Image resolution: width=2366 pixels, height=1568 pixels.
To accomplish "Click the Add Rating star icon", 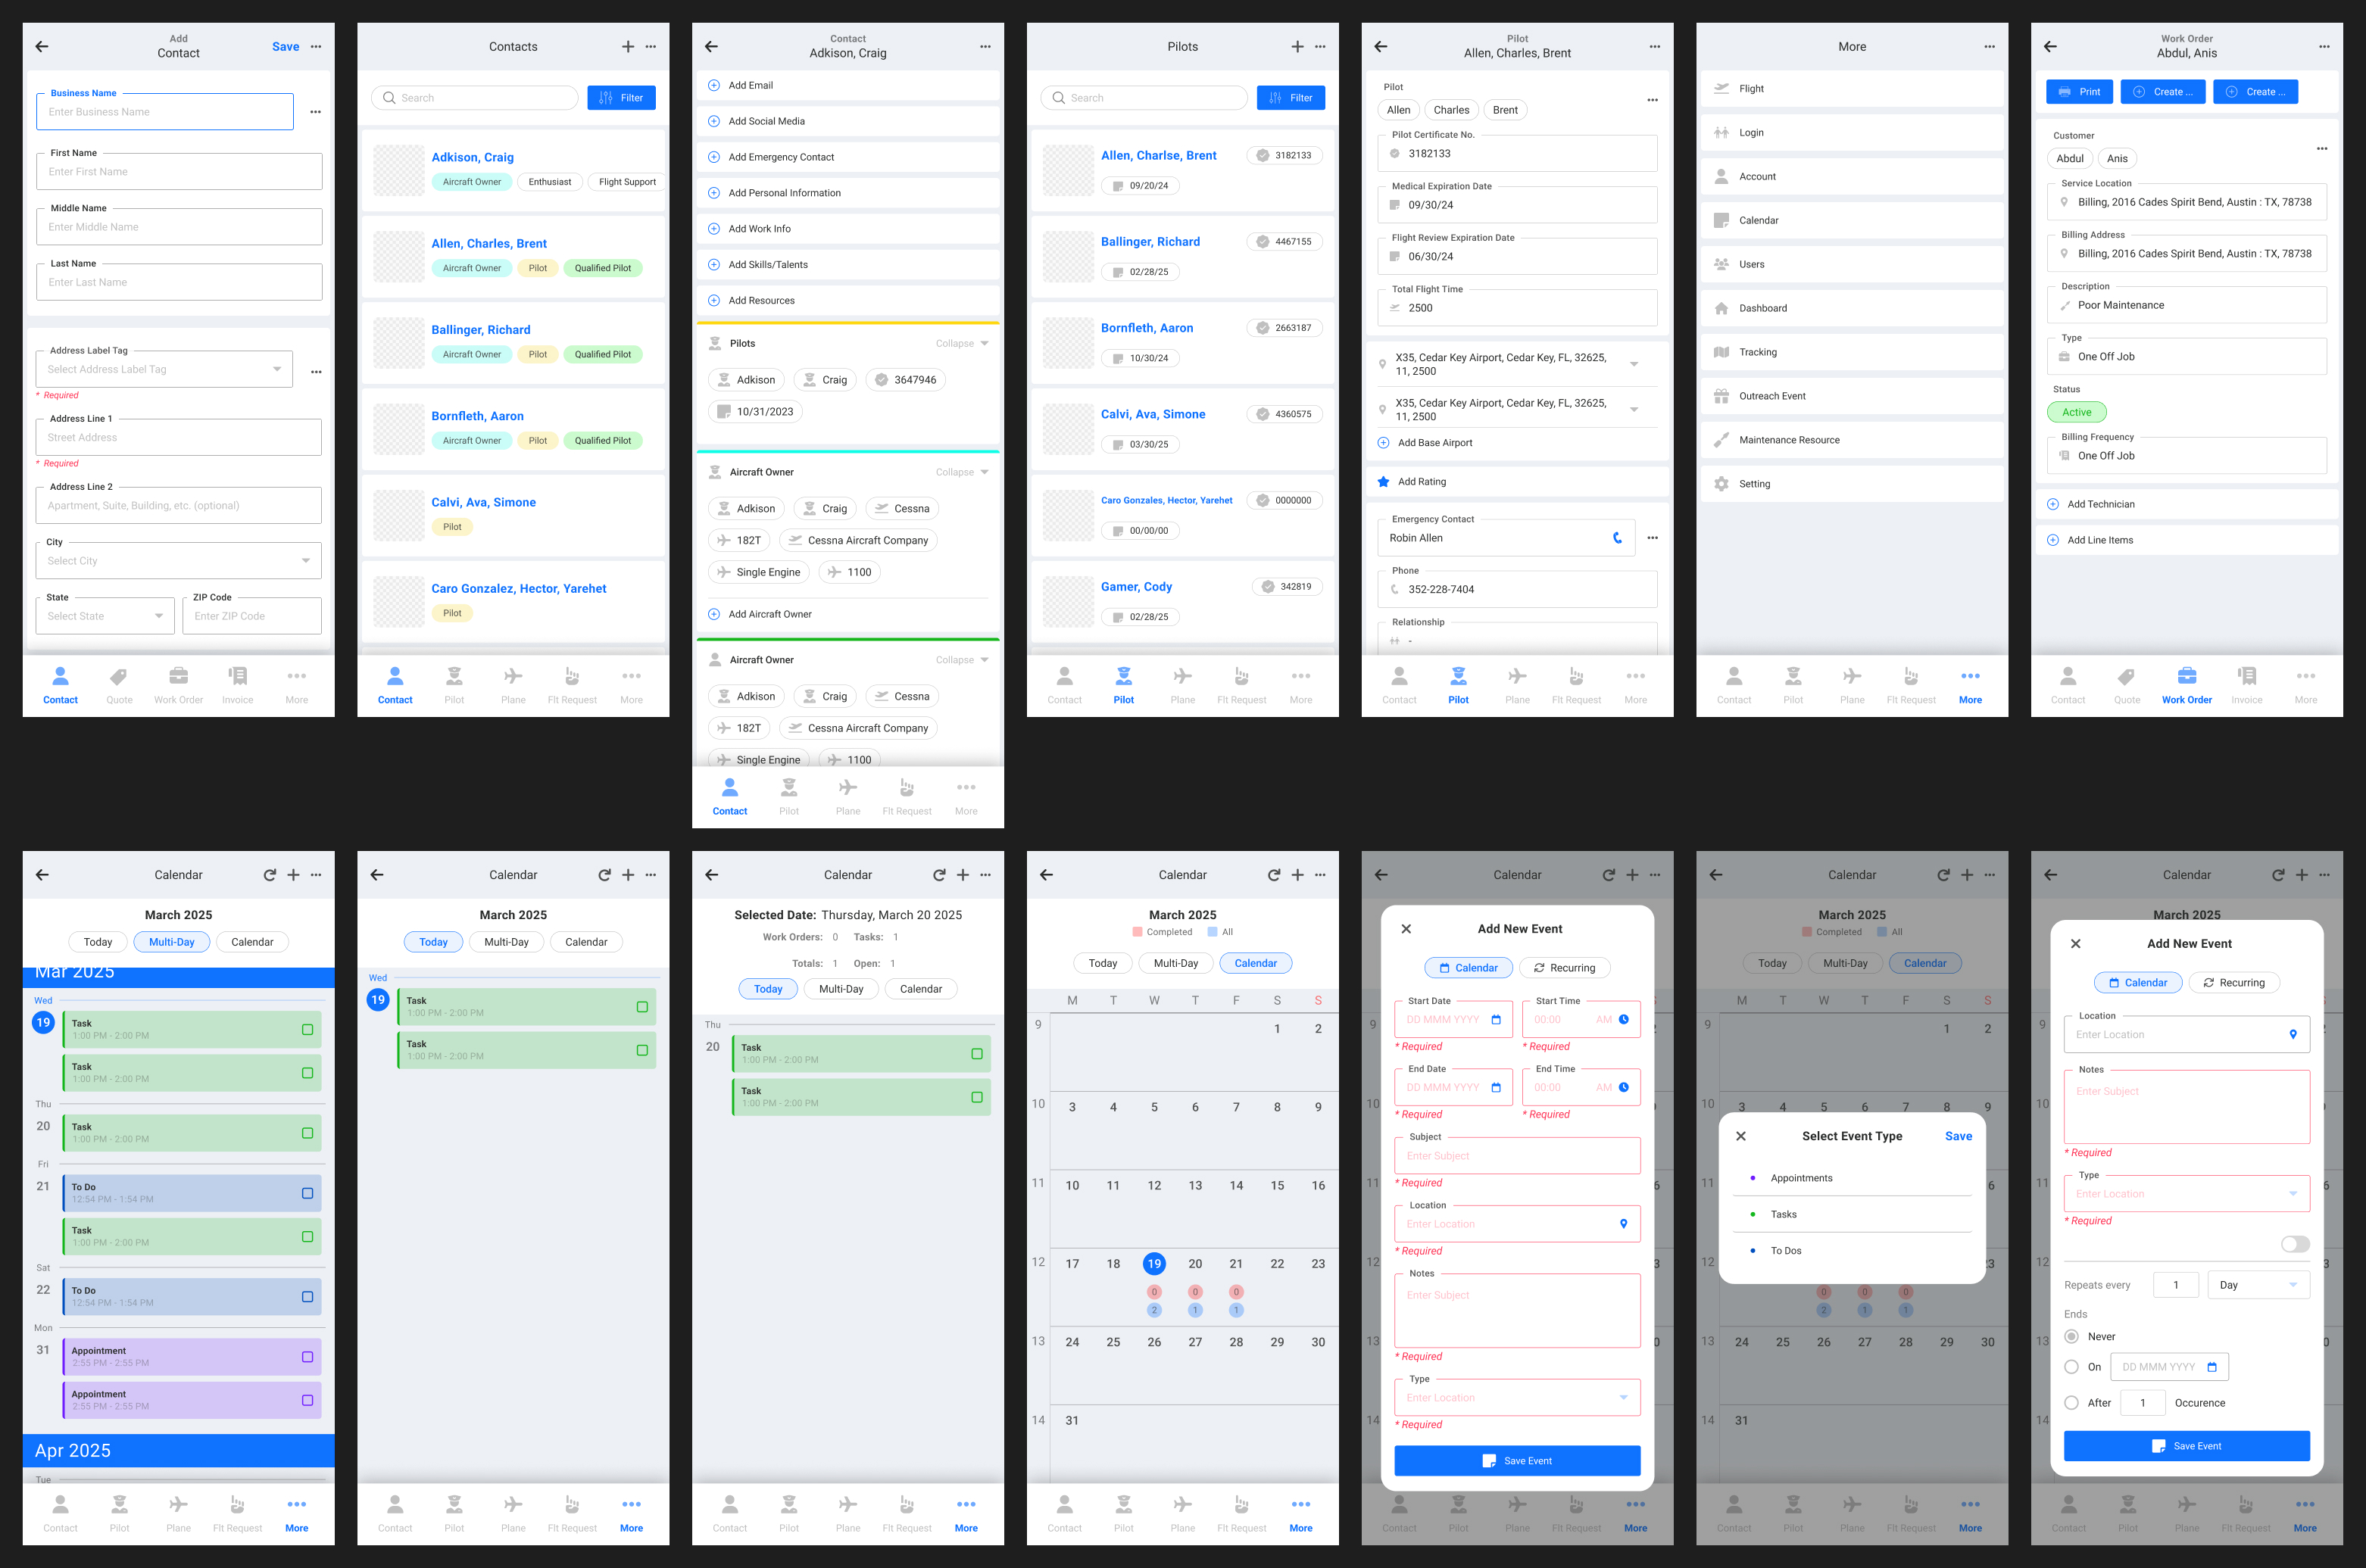I will (1383, 482).
